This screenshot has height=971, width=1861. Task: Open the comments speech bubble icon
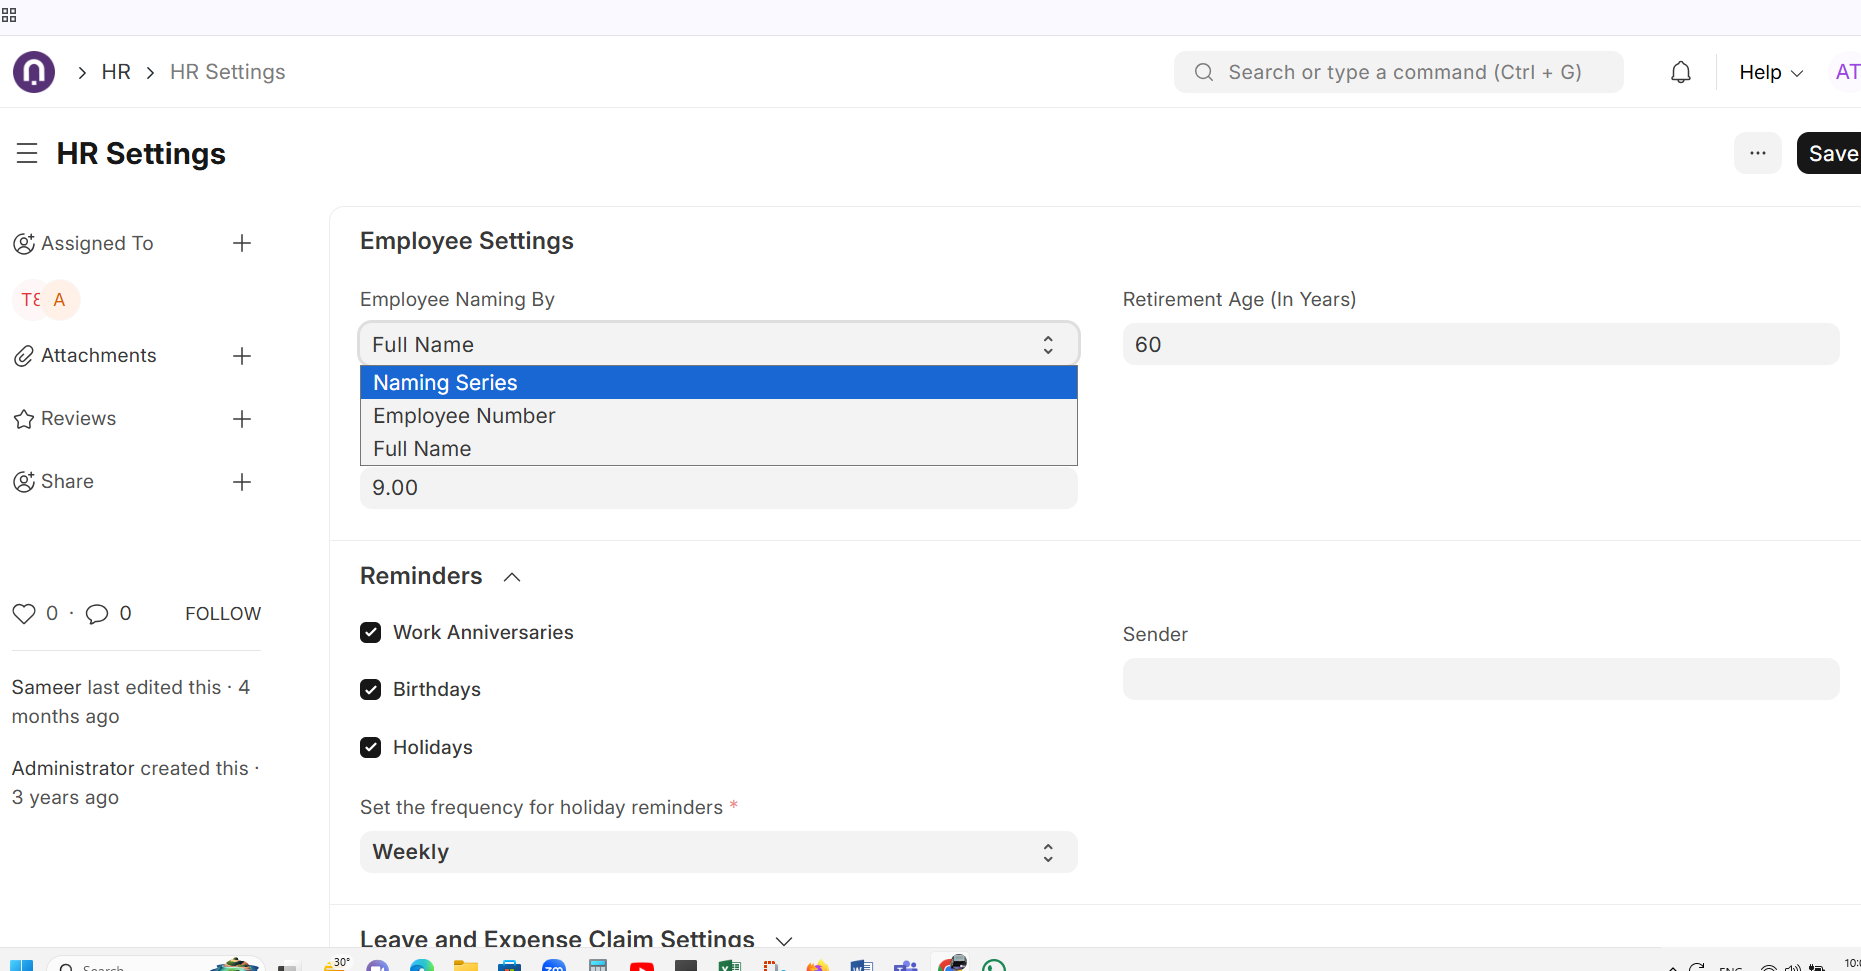click(x=97, y=614)
